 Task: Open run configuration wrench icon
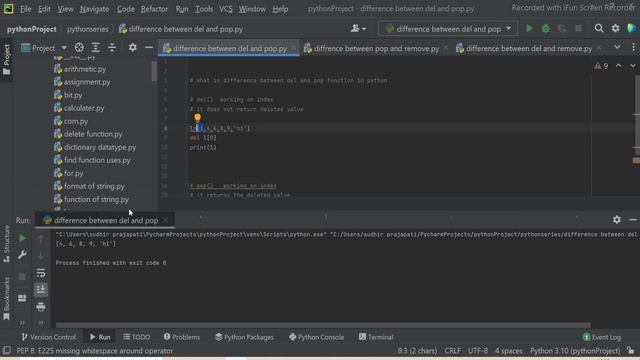click(22, 255)
